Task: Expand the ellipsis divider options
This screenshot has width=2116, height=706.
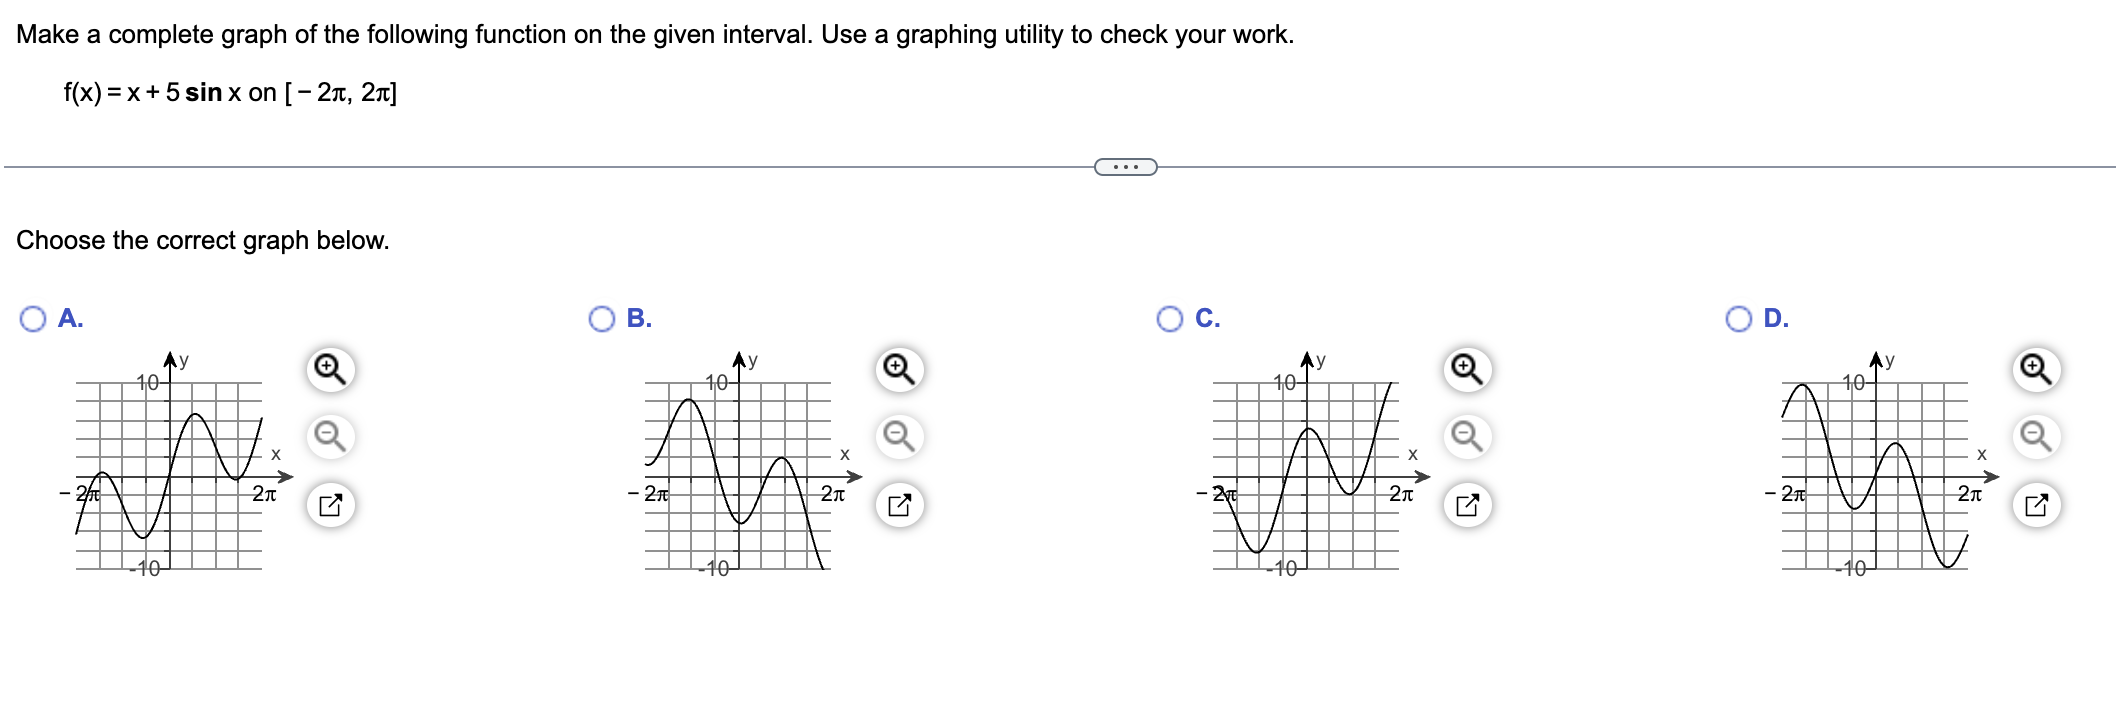Action: [x=1128, y=168]
